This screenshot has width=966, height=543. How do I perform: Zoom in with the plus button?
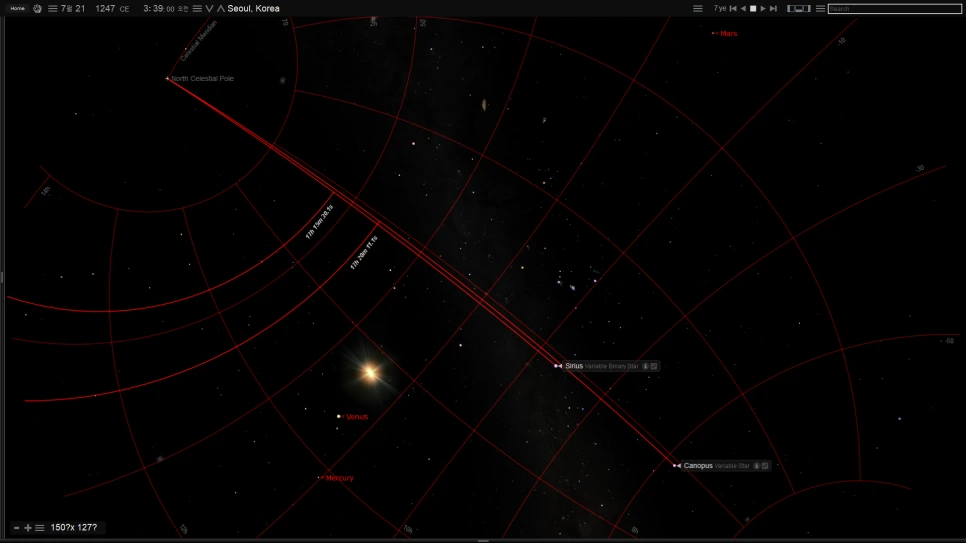coord(28,528)
